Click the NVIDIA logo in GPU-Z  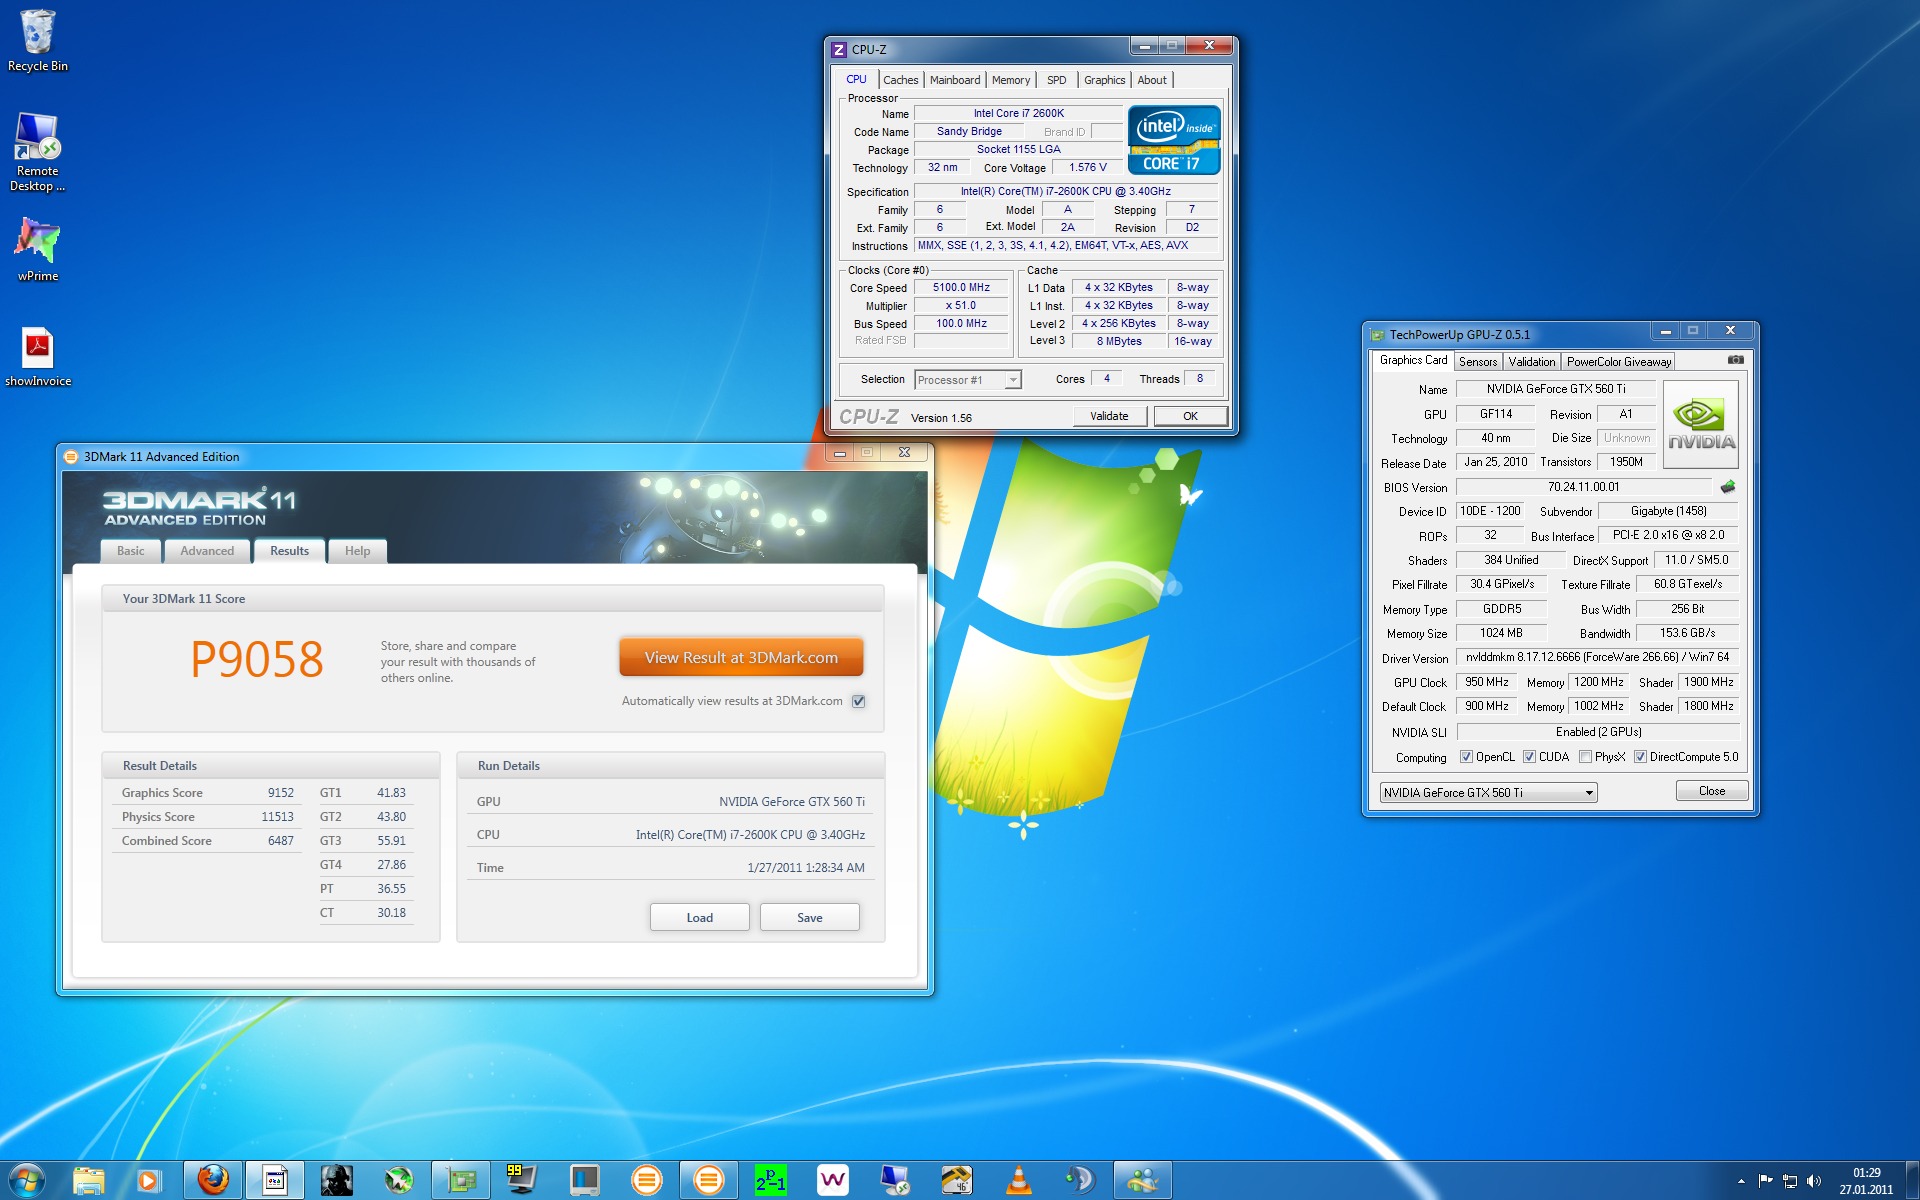(x=1701, y=424)
